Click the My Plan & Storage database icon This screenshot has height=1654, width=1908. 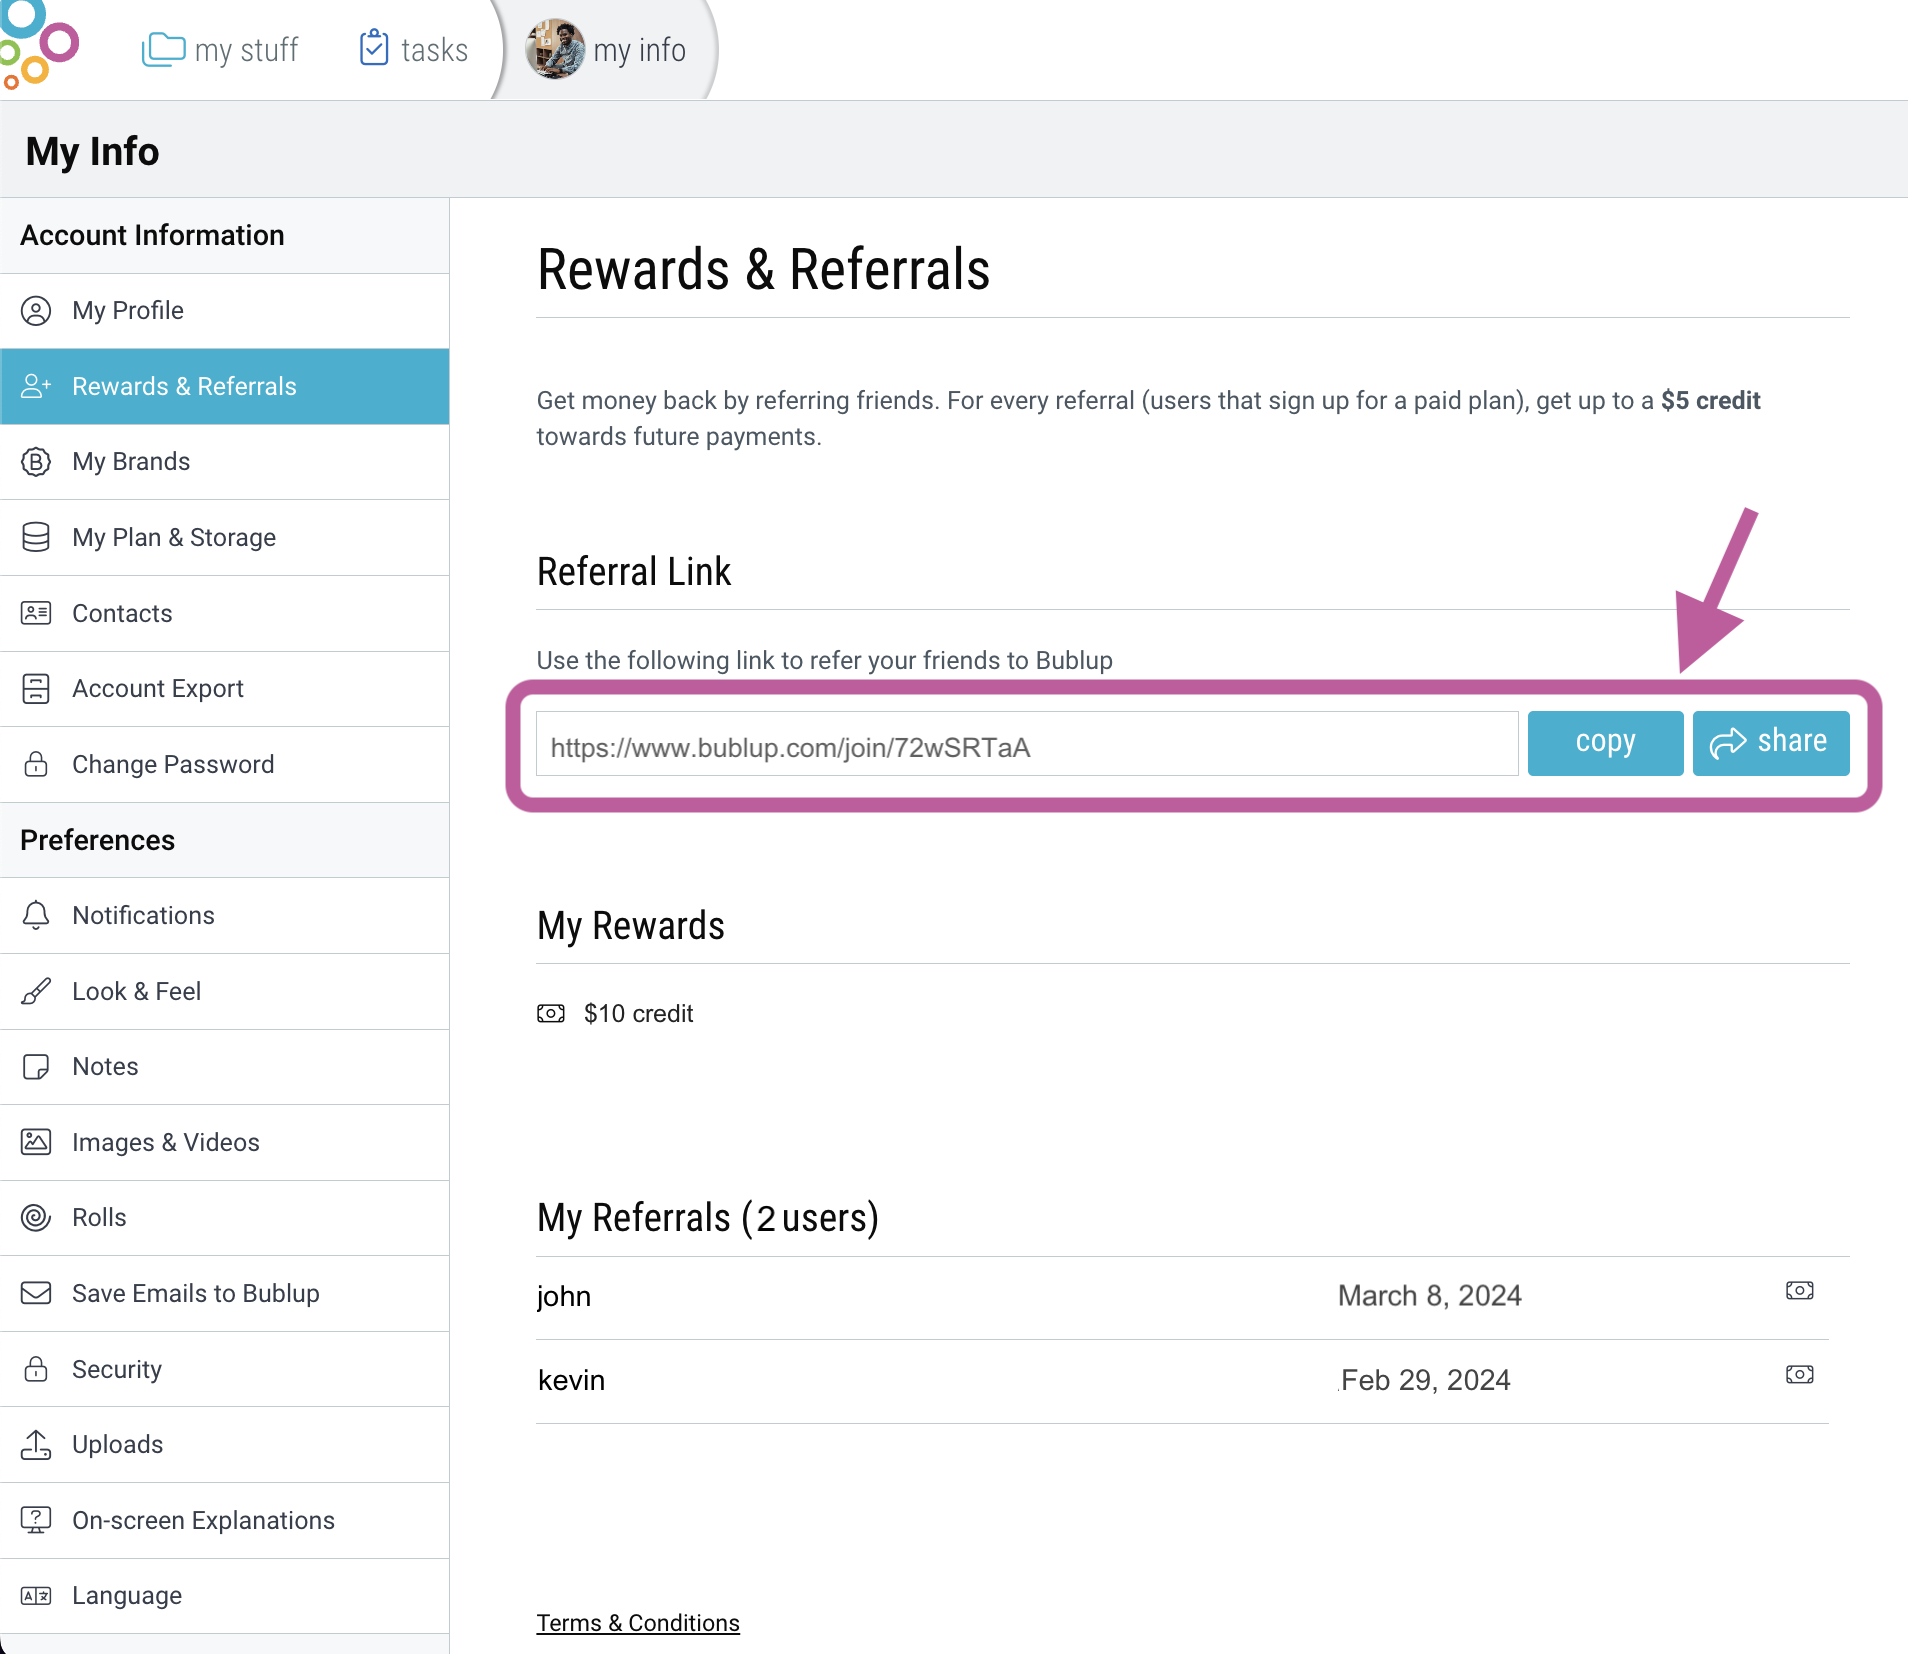(36, 537)
